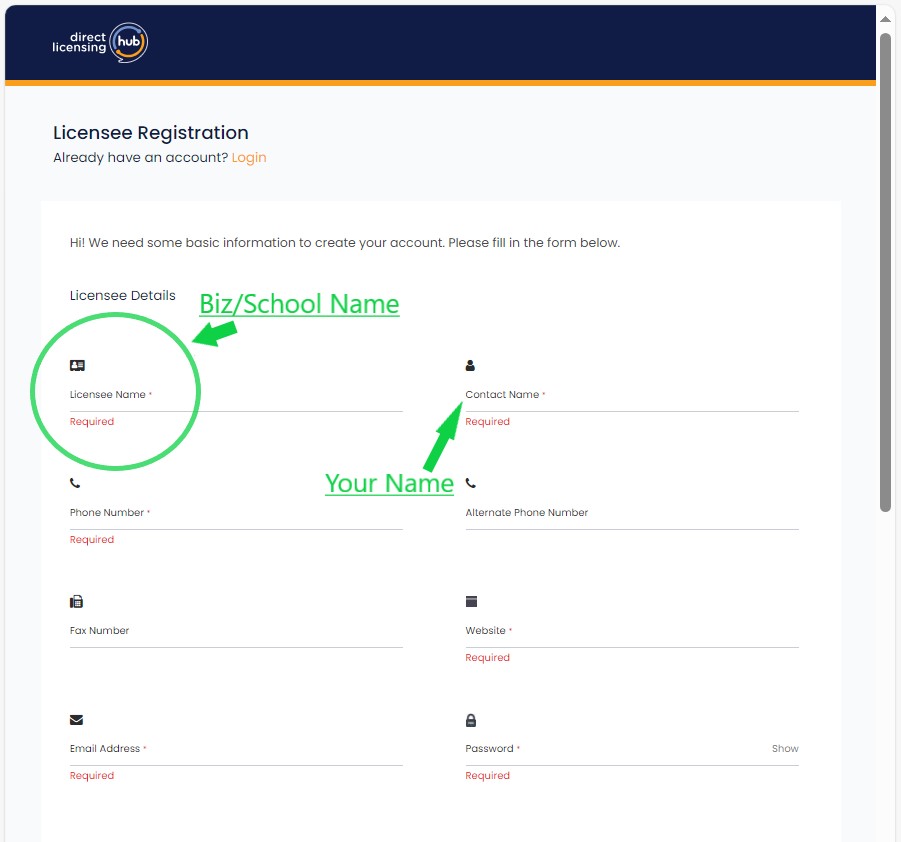Click the 'Already have an account?' text
This screenshot has height=842, width=901.
coord(141,157)
